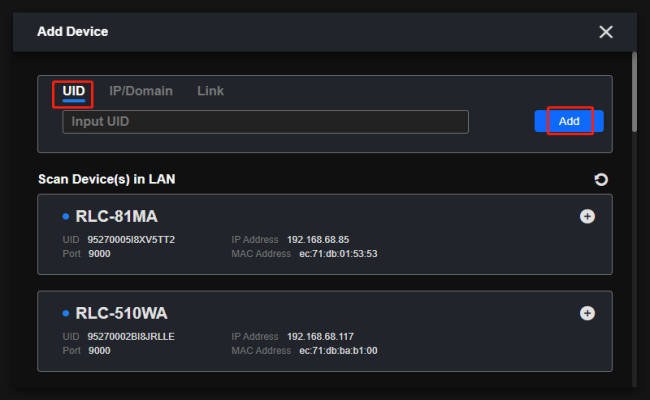Viewport: 650px width, 400px height.
Task: Click IP address 192.168.68.117
Action: point(320,337)
